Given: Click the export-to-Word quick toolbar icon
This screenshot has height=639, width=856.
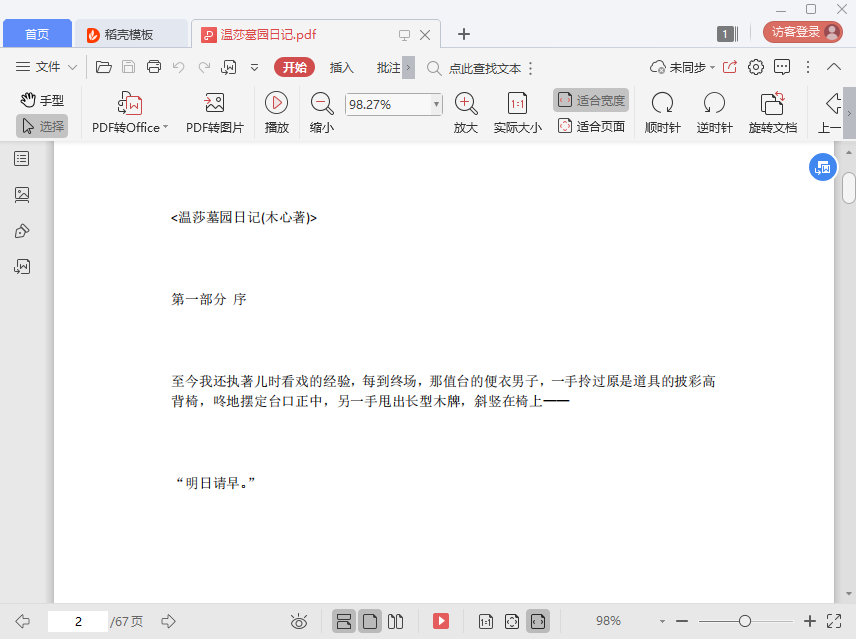Looking at the screenshot, I should click(229, 67).
